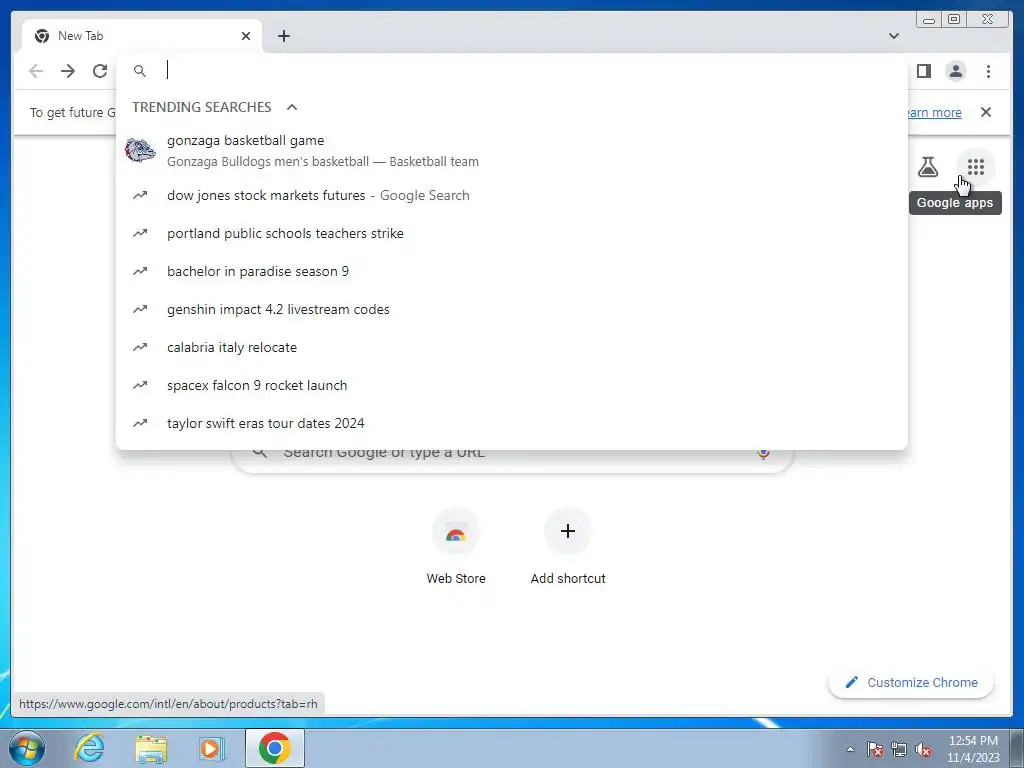Launch Internet Explorer from taskbar
The height and width of the screenshot is (768, 1024).
point(89,748)
